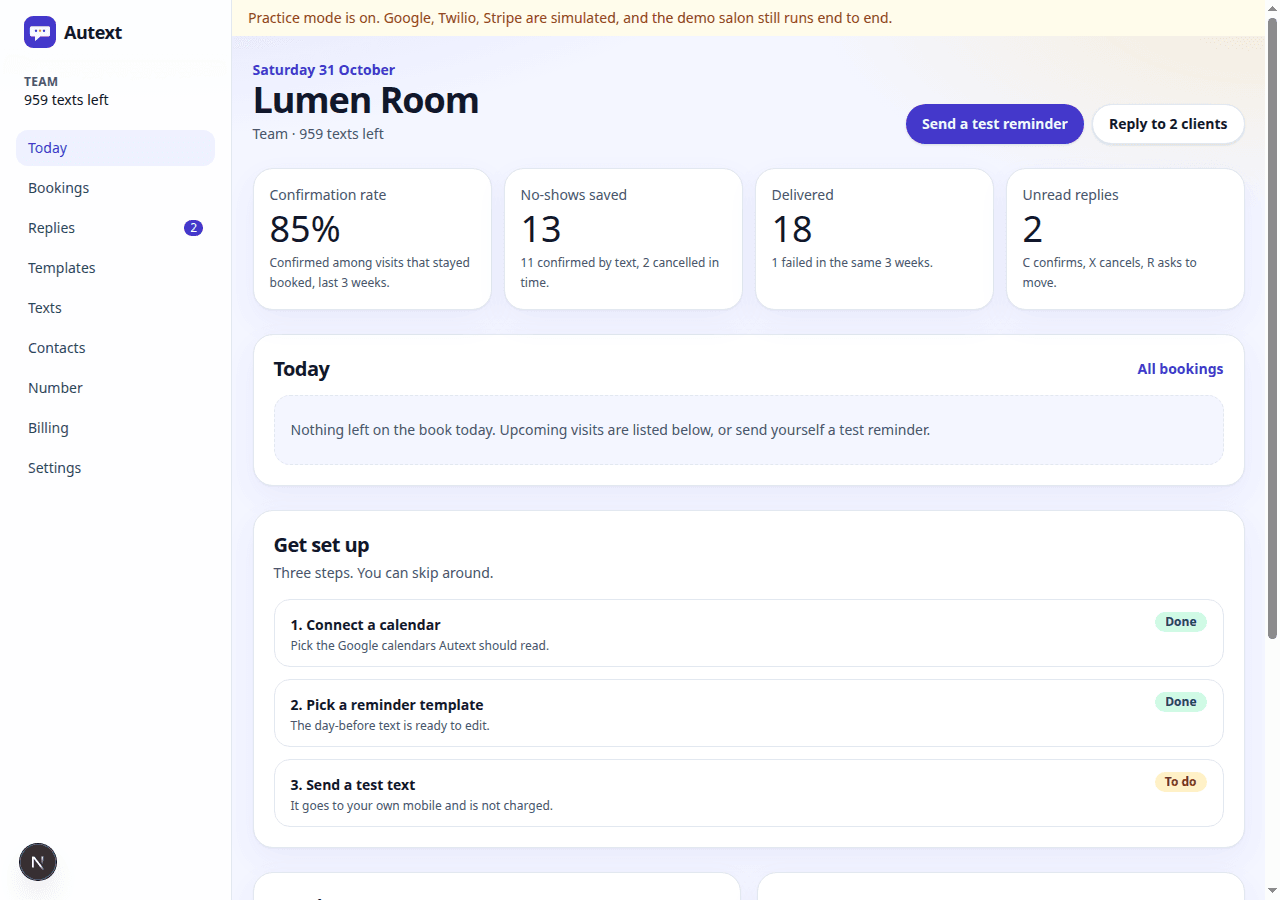Click the Delivered stat card
The image size is (1280, 900).
click(x=874, y=239)
